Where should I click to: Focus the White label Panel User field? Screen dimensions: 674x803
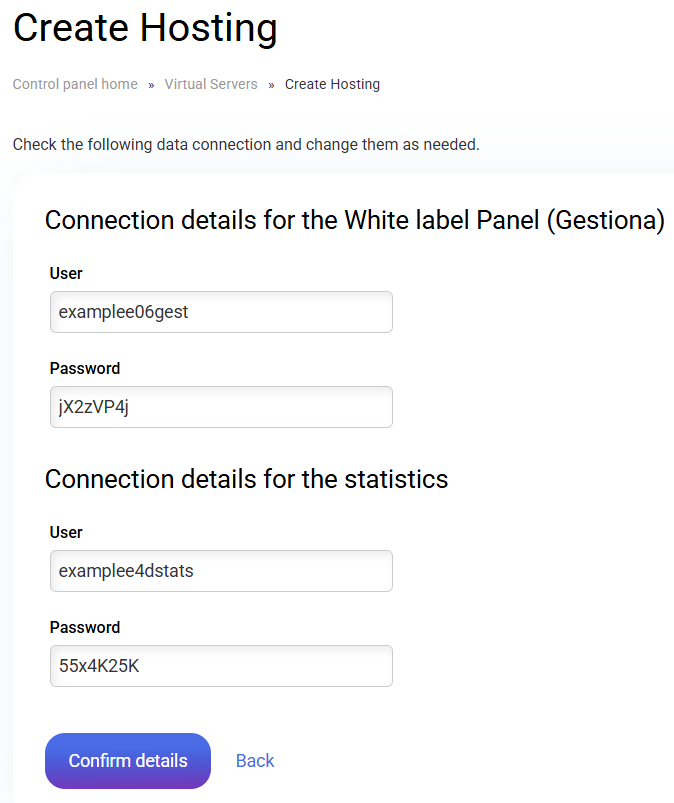221,312
